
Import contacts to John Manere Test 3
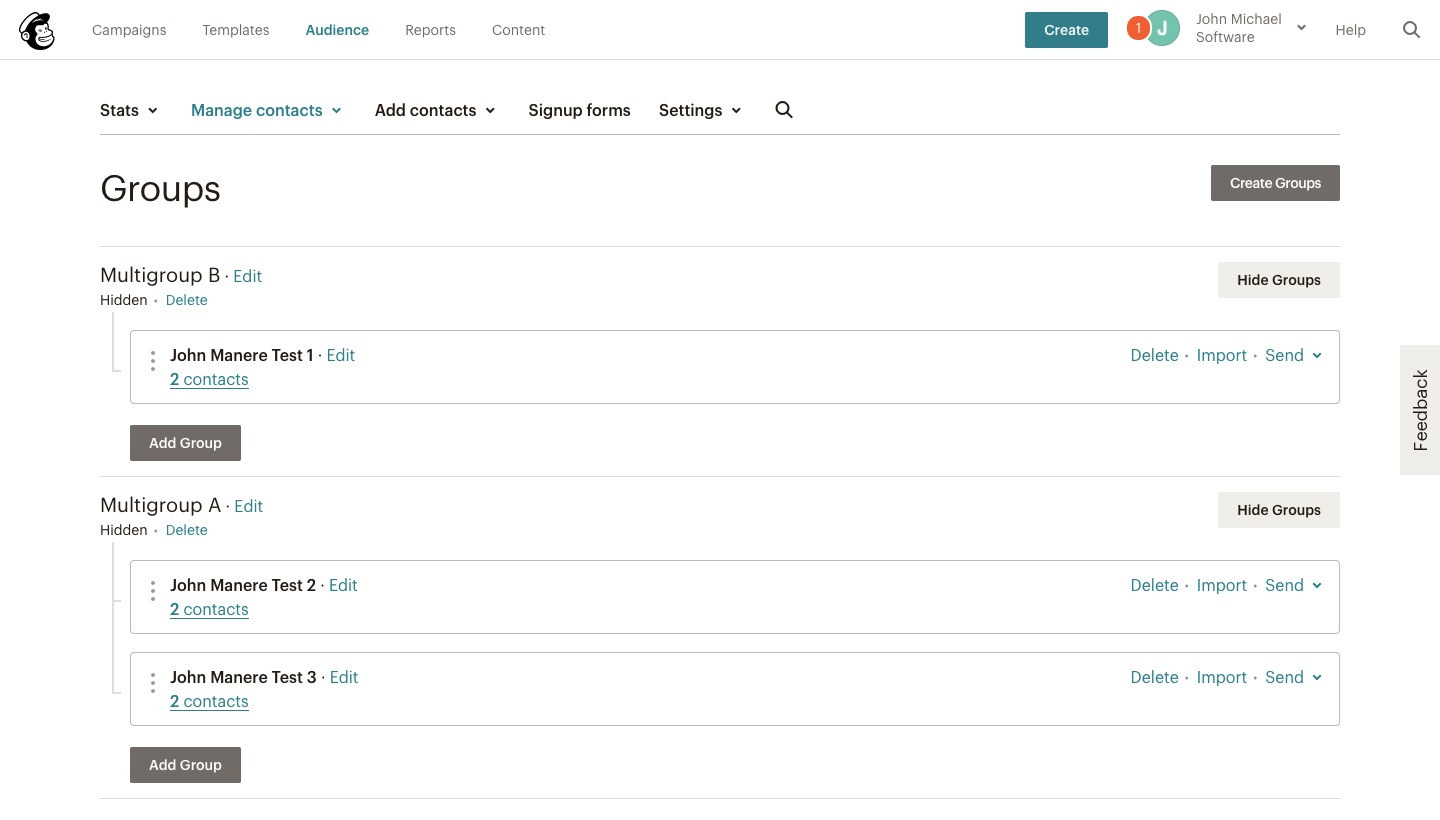click(1221, 677)
